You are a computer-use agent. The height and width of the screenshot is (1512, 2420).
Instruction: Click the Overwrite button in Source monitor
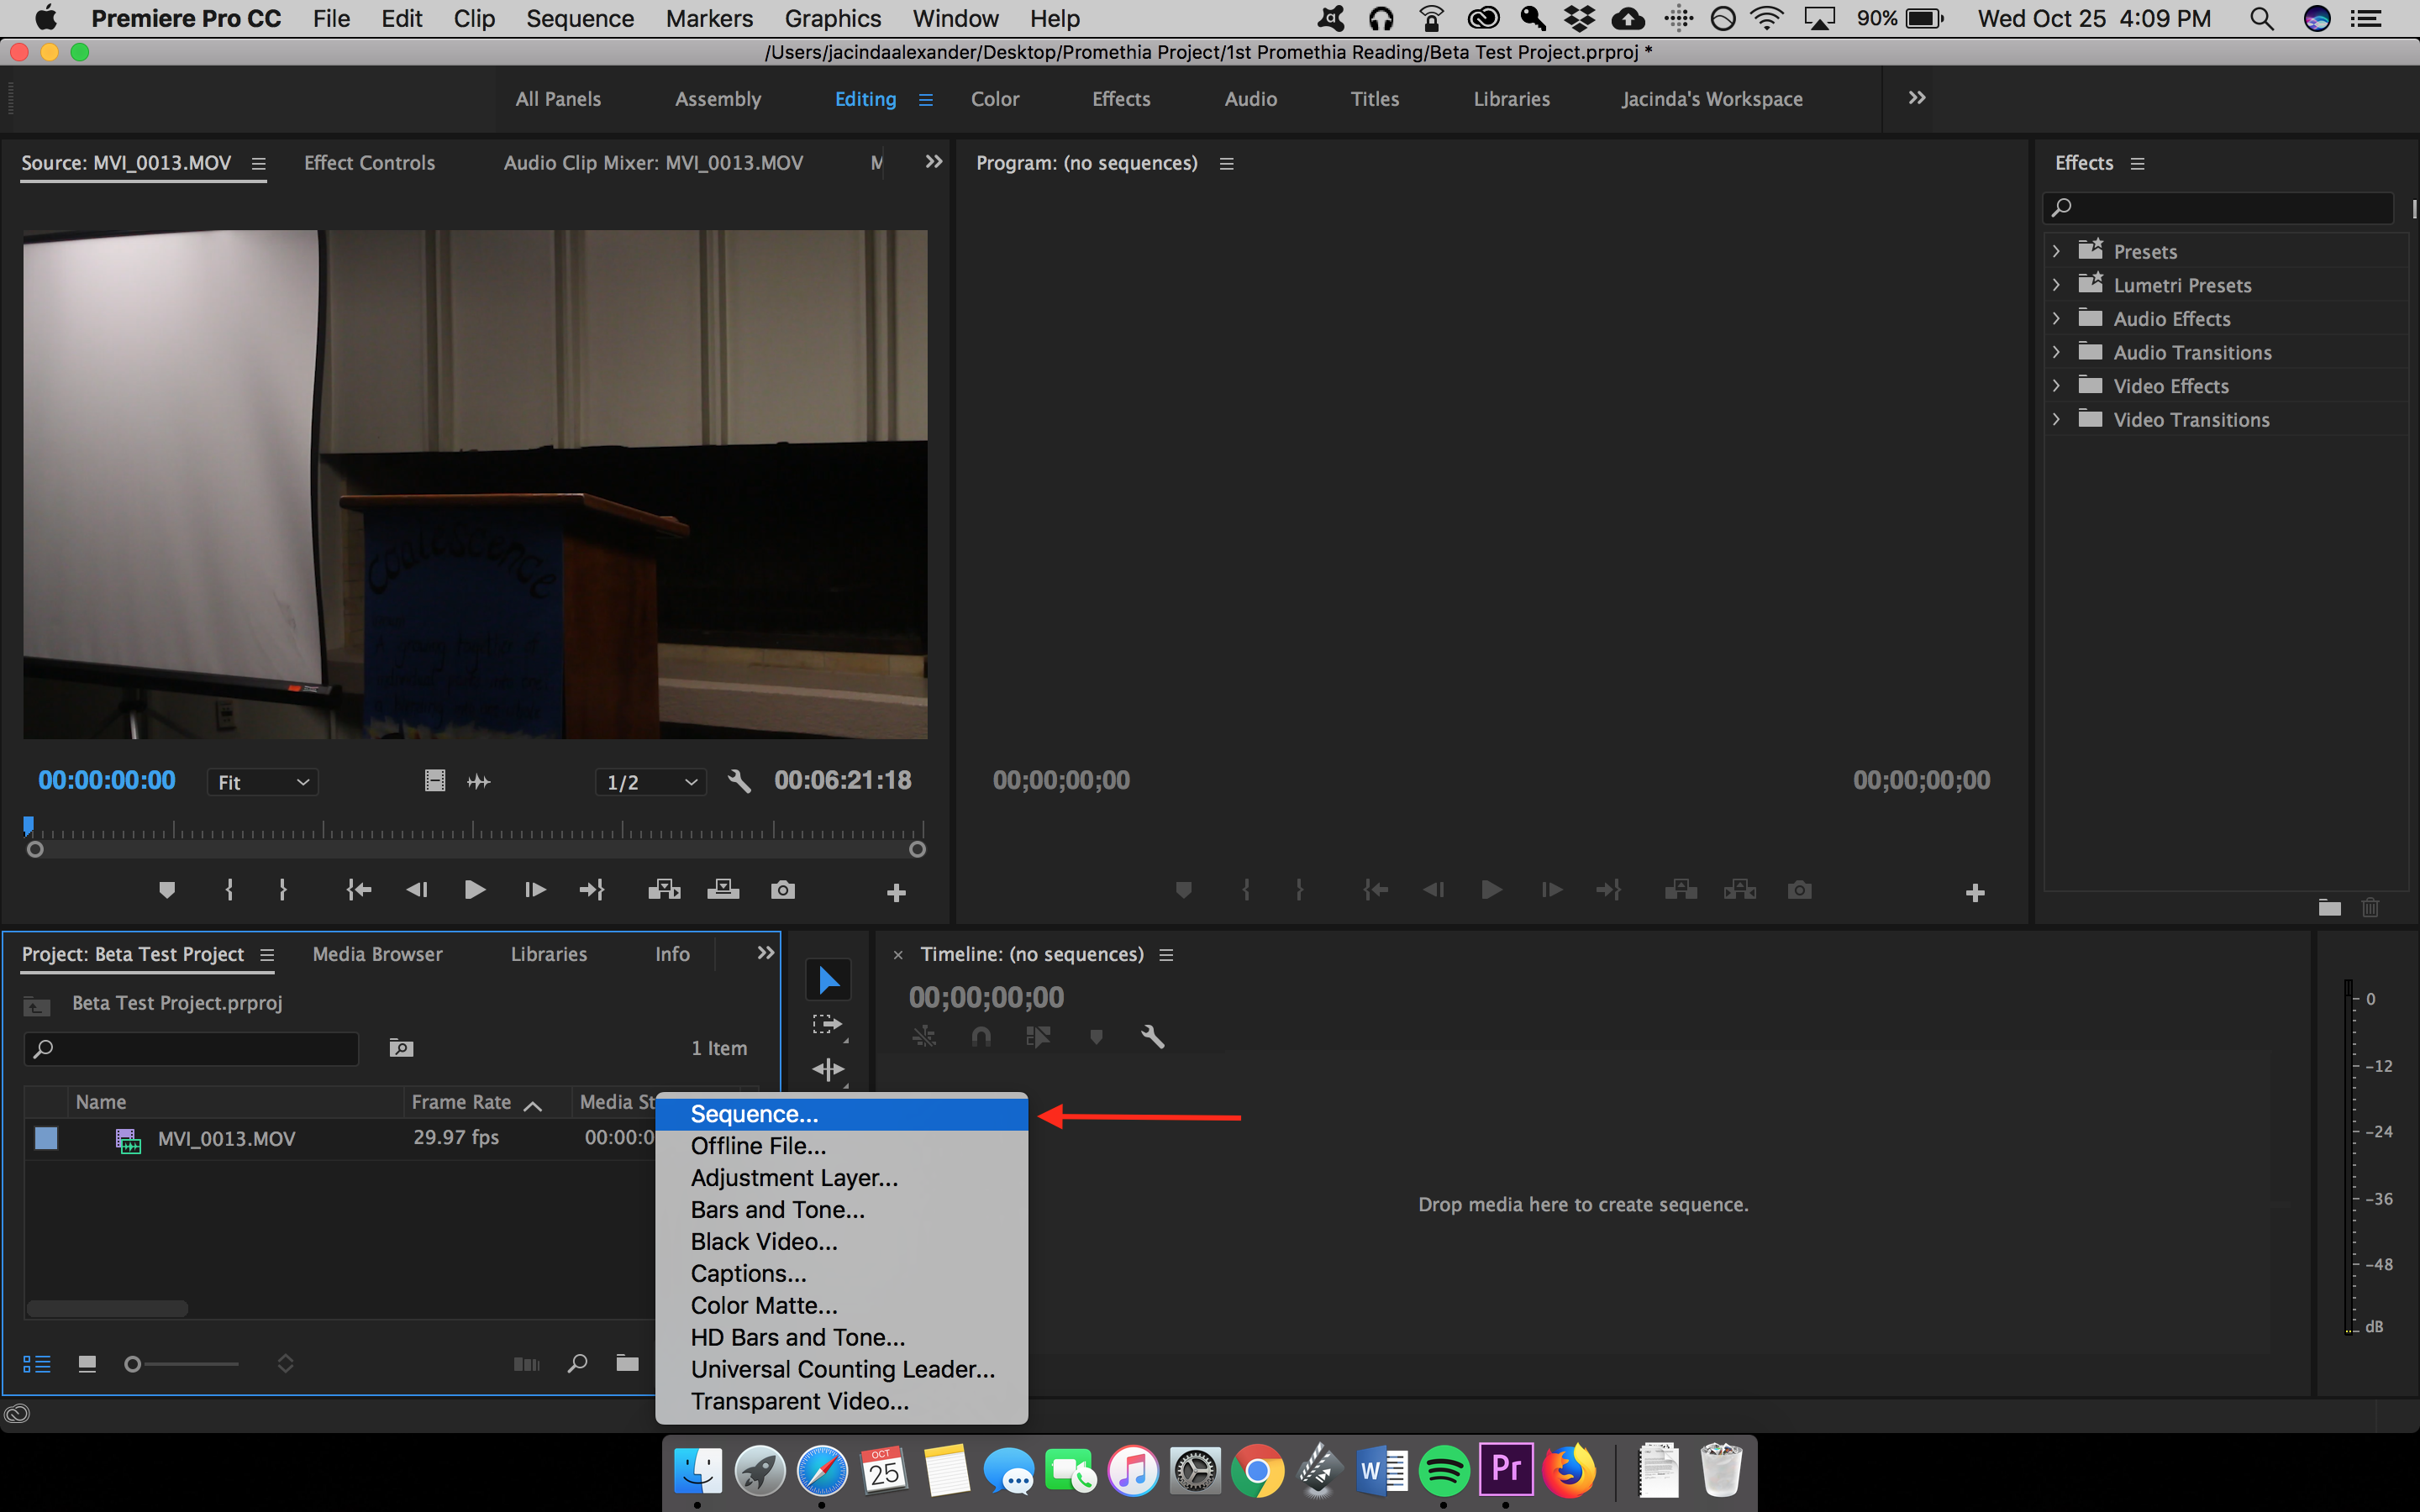(x=723, y=890)
